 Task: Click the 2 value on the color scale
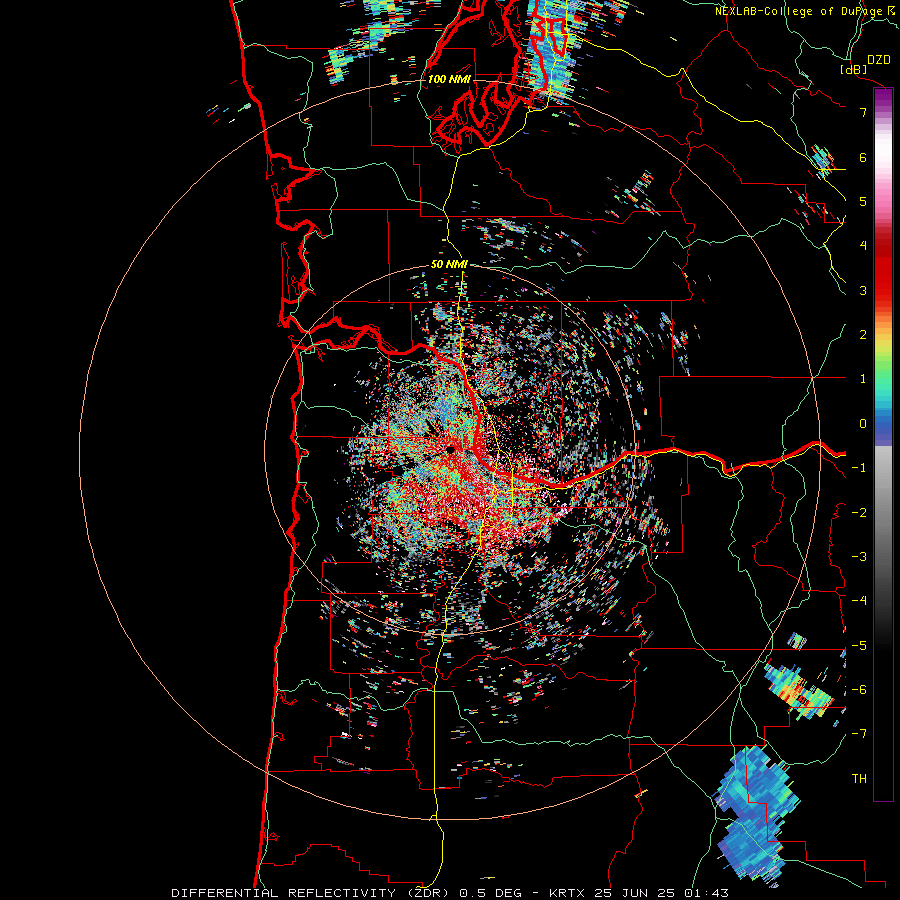tap(863, 335)
